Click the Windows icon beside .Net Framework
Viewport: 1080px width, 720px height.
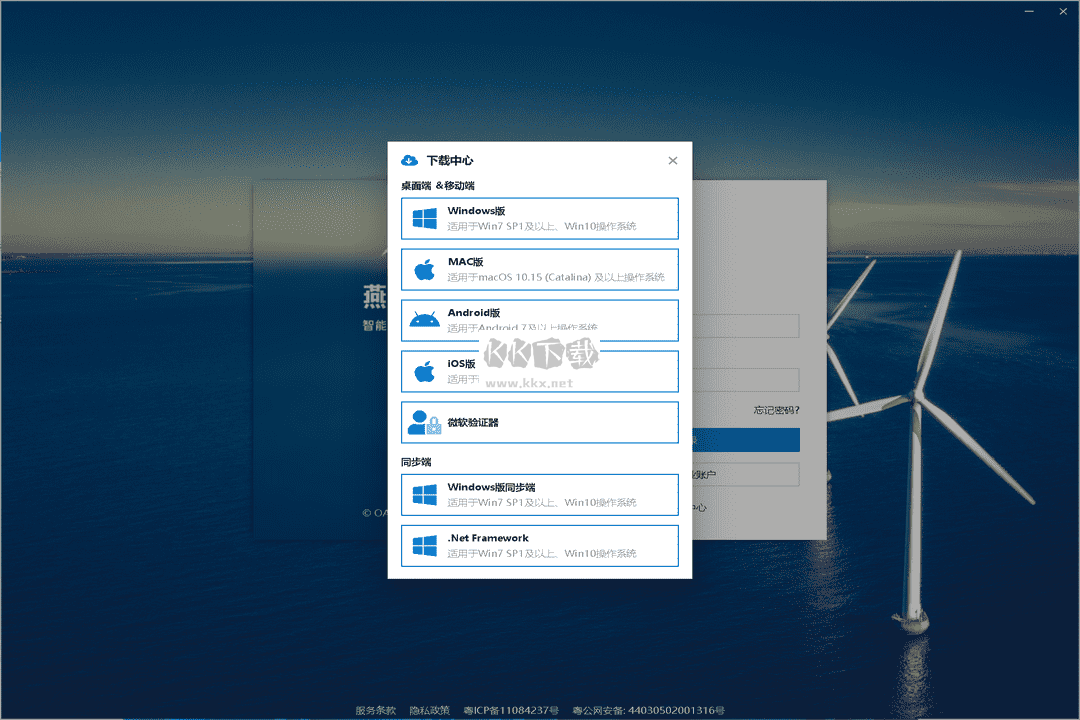425,546
